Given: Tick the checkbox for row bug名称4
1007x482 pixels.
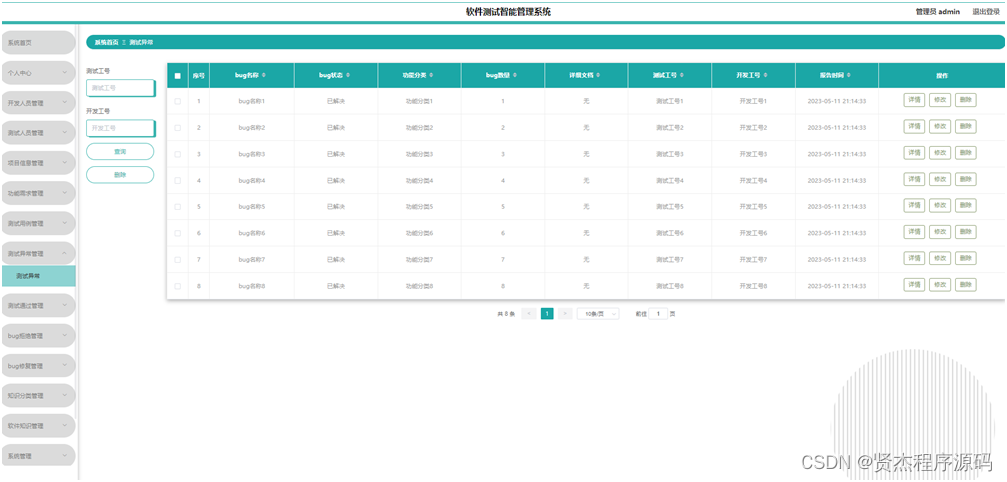Looking at the screenshot, I should click(x=178, y=180).
